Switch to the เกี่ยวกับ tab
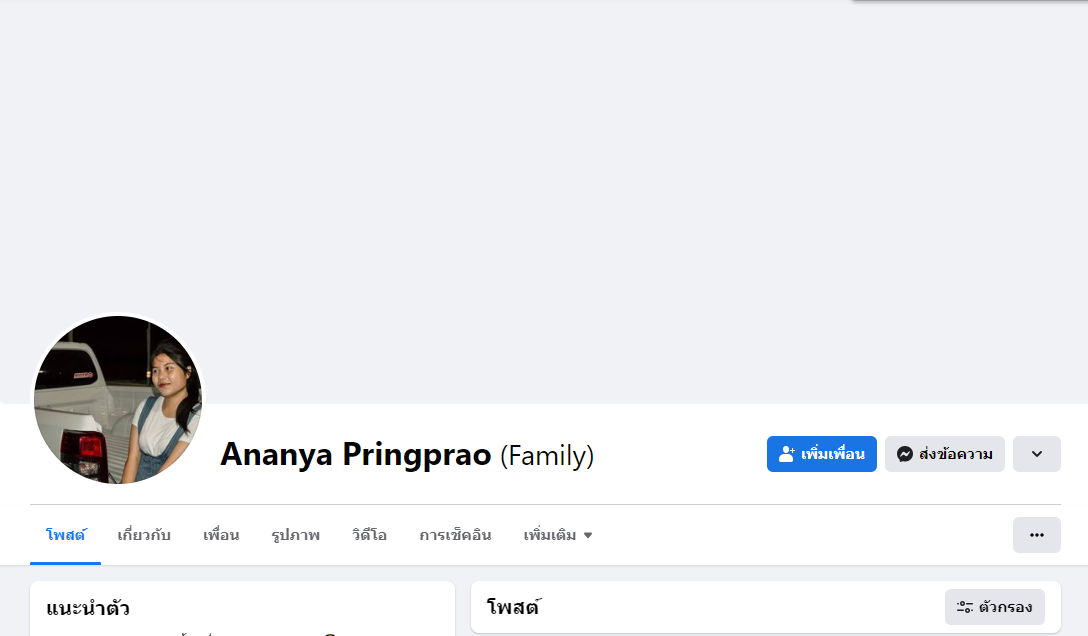Image resolution: width=1088 pixels, height=636 pixels. pyautogui.click(x=144, y=535)
